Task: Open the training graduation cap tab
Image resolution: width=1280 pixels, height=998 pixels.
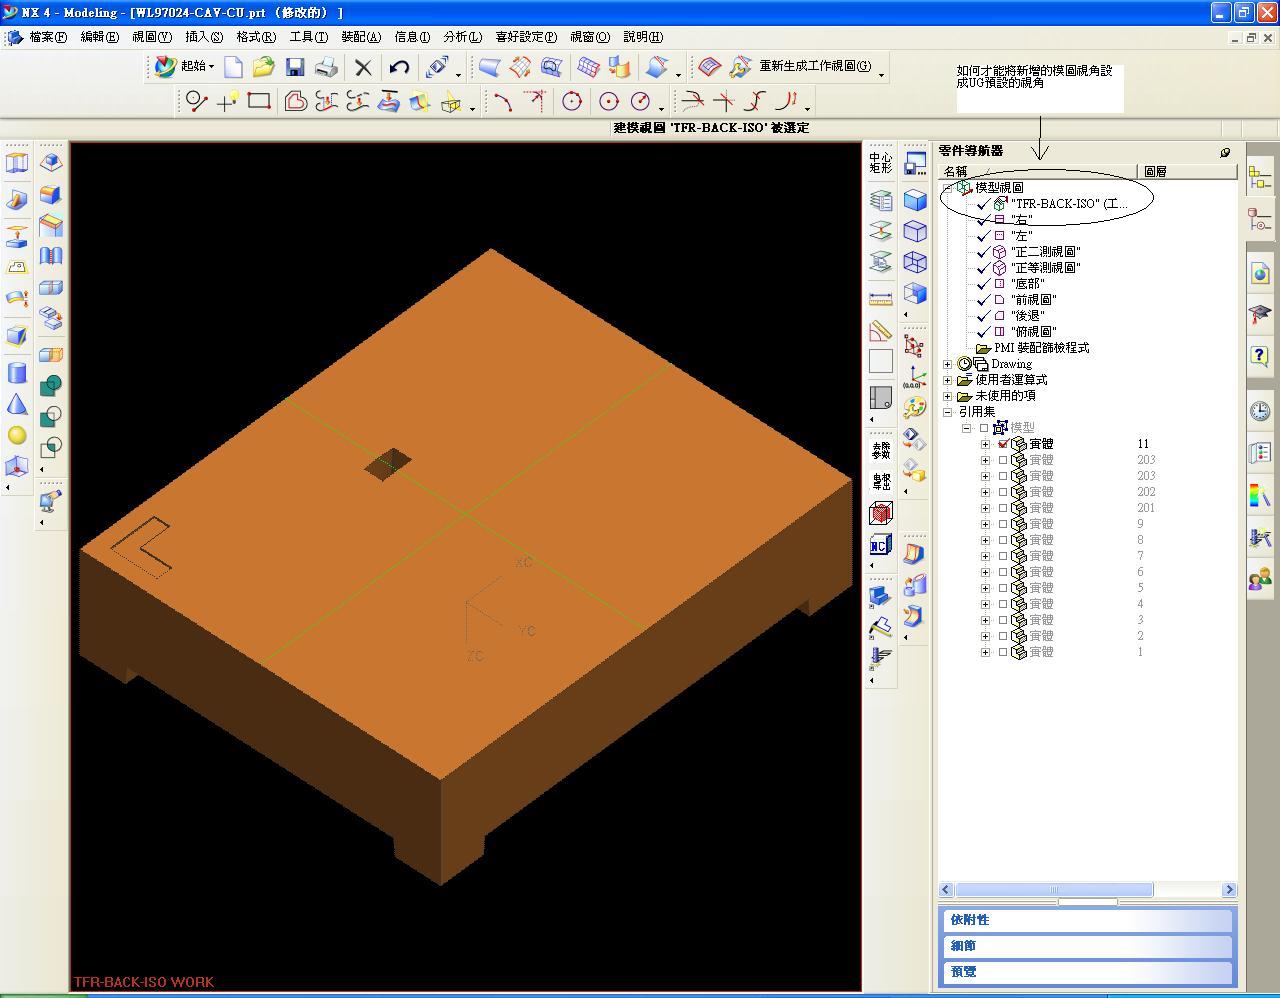Action: [x=1260, y=315]
